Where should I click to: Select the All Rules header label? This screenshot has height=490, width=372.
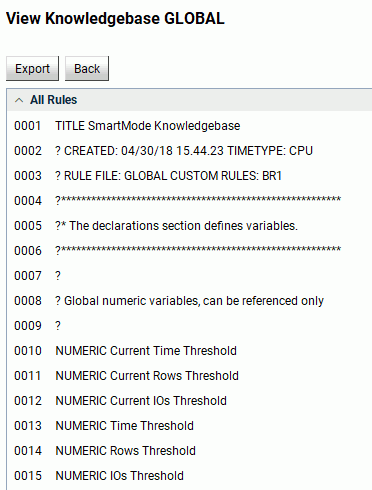pos(54,100)
